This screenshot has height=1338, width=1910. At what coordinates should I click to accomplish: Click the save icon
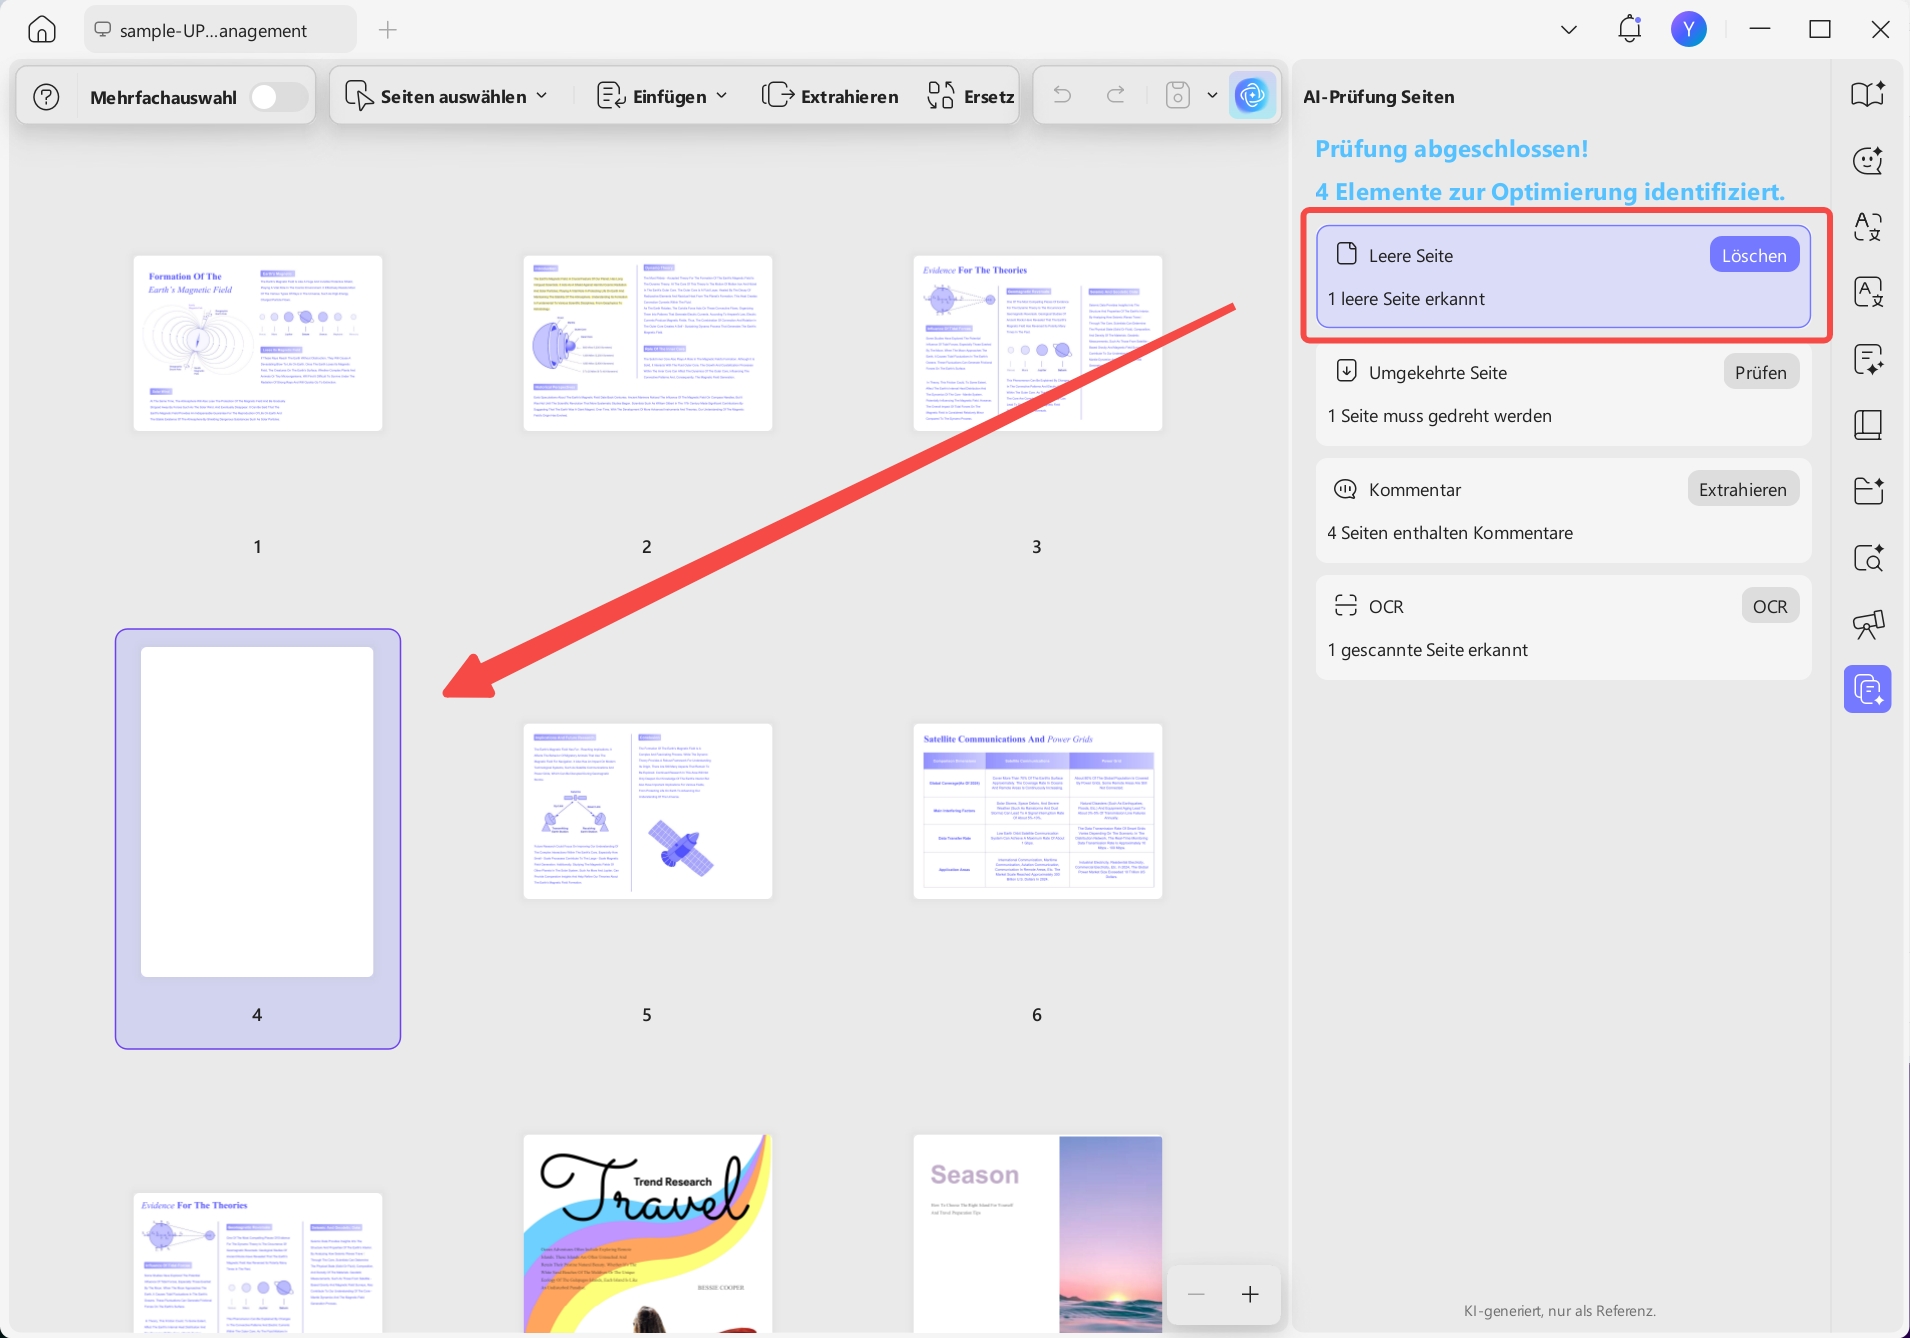pos(1178,96)
